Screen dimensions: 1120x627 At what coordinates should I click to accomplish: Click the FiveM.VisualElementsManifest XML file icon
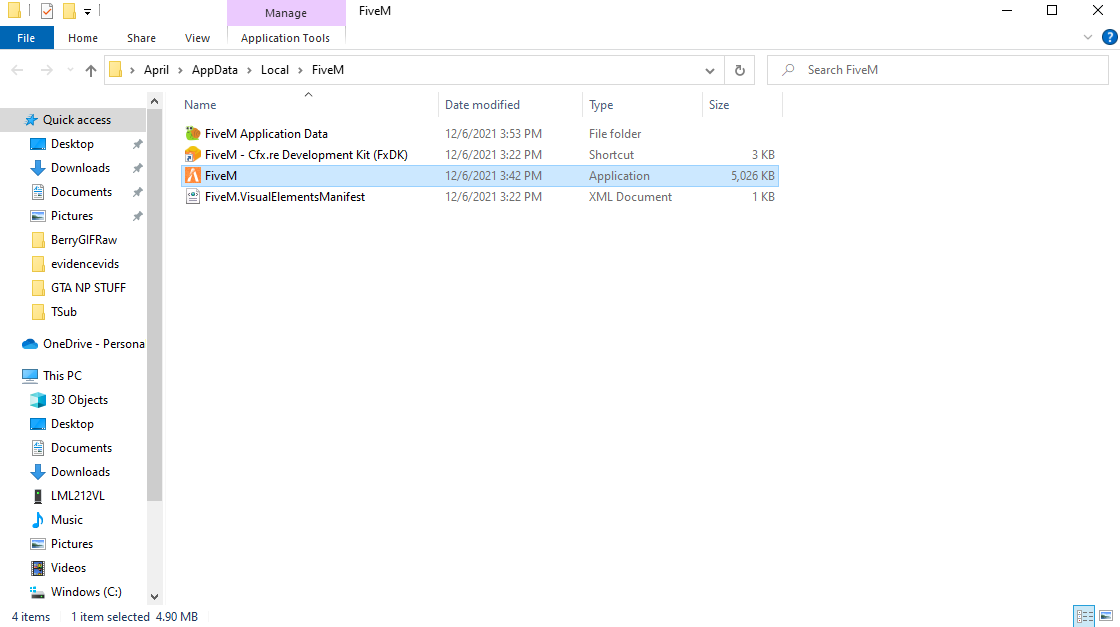[x=192, y=196]
